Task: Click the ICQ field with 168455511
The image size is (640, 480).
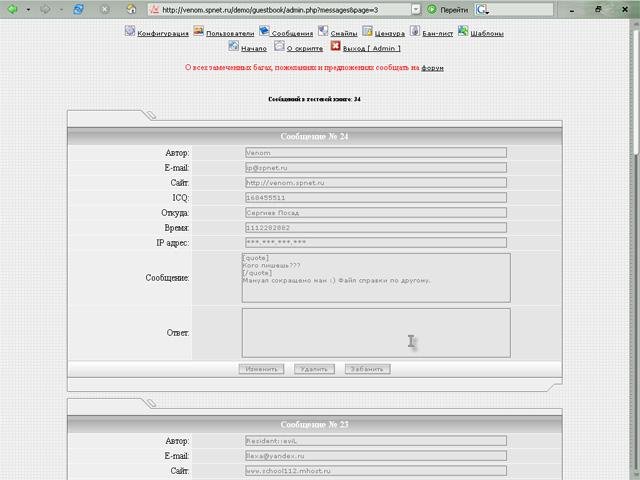Action: 376,198
